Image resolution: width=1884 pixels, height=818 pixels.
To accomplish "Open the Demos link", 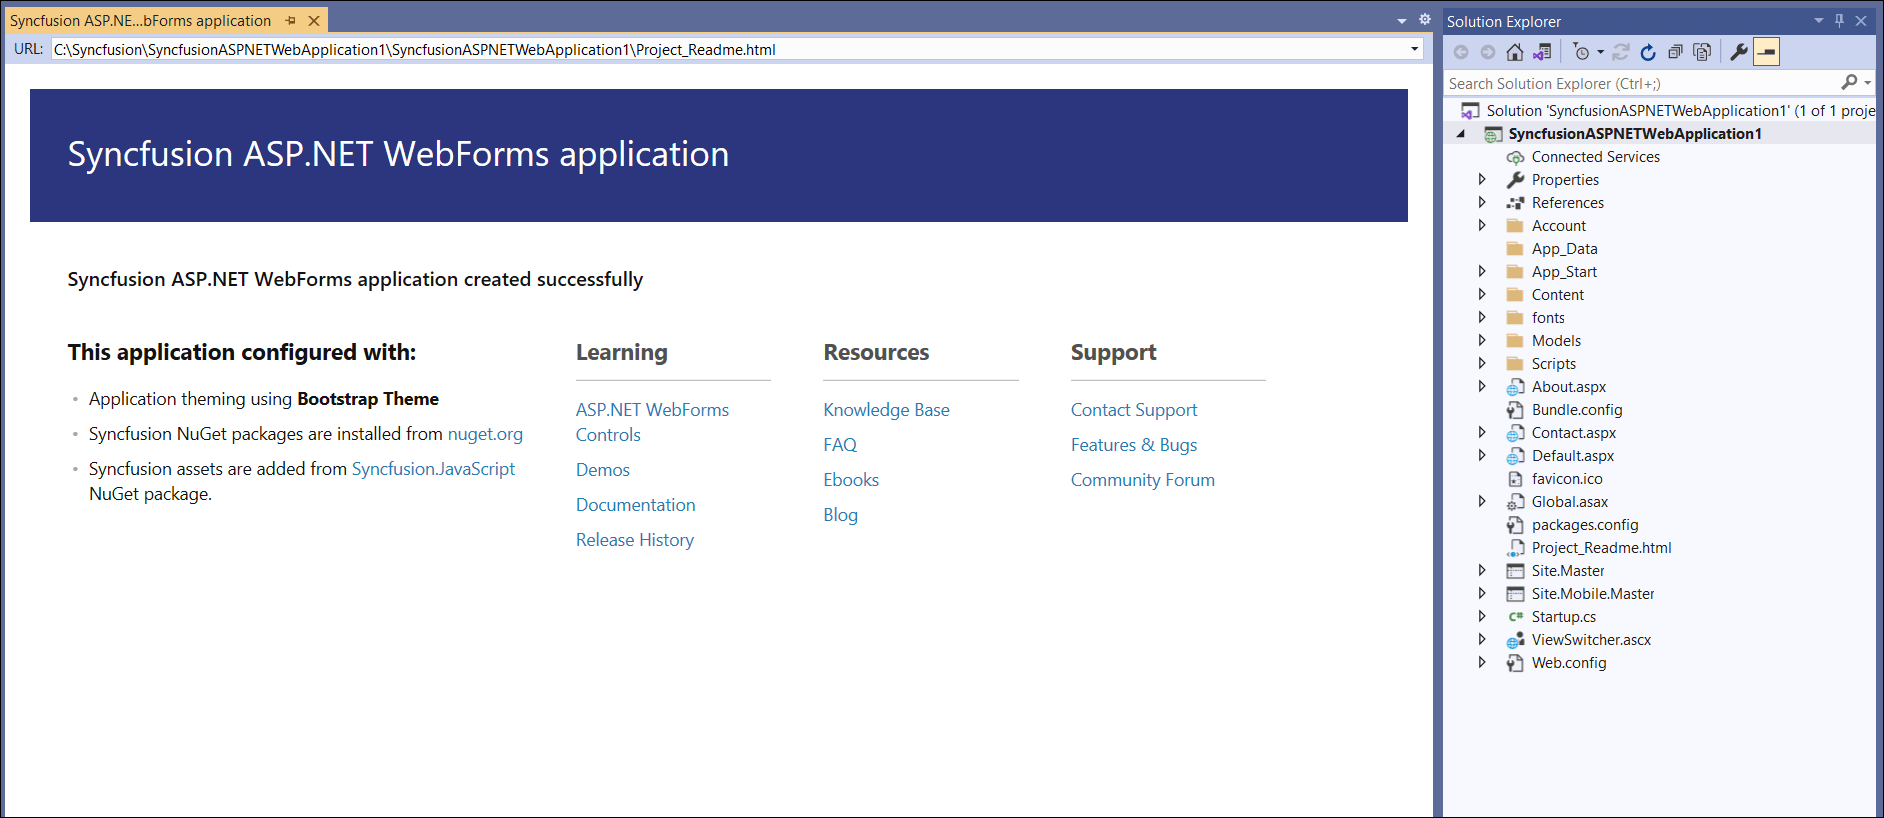I will (x=603, y=470).
